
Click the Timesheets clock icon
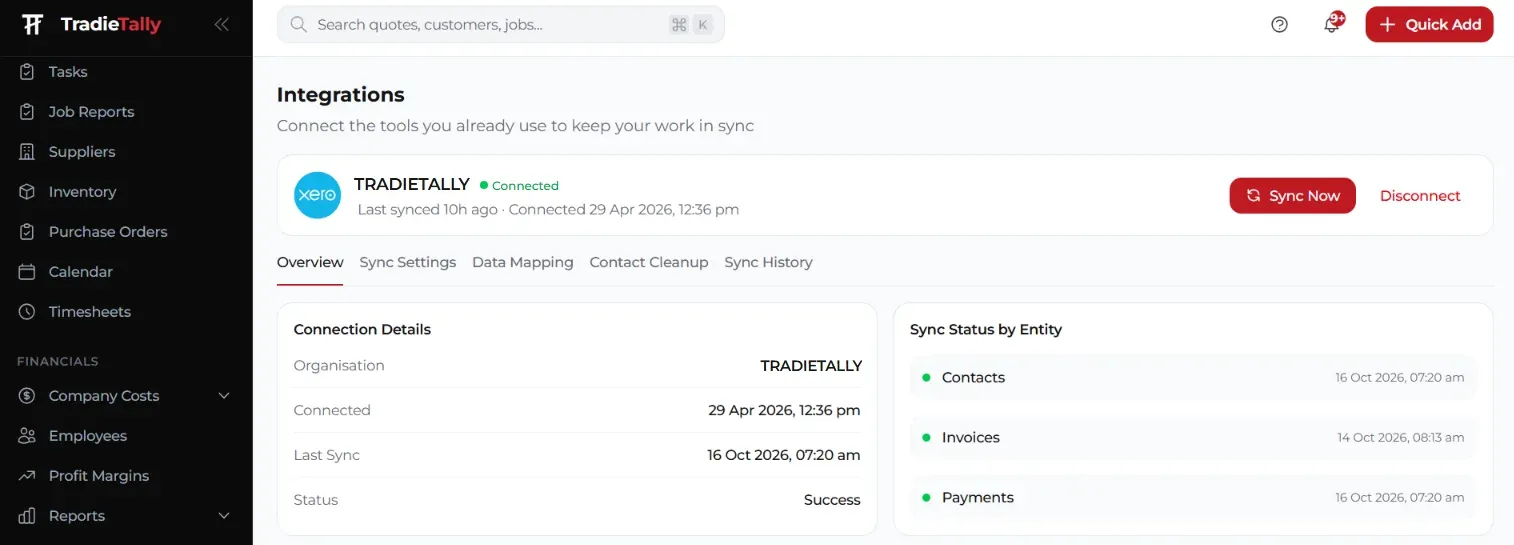[x=28, y=312]
